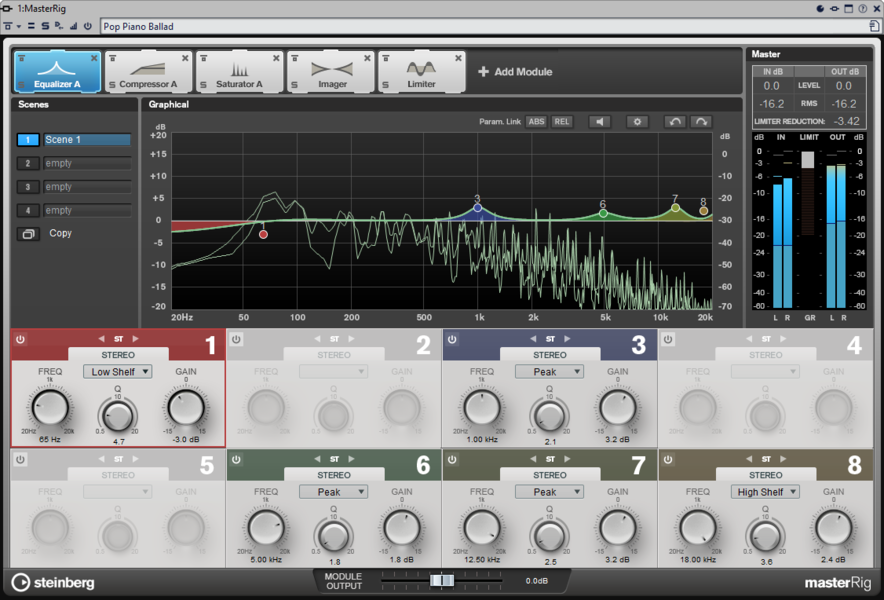Remove the Compressor A module with its X
Image resolution: width=884 pixels, height=600 pixels.
tap(185, 58)
